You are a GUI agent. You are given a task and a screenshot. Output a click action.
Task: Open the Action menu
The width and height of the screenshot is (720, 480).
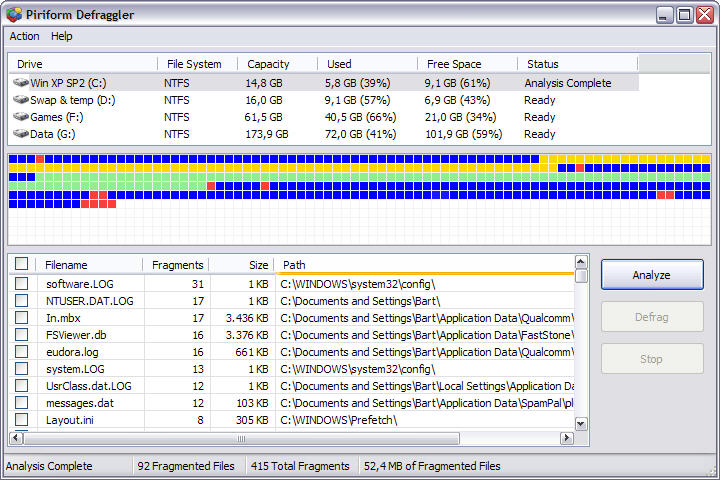click(x=24, y=36)
